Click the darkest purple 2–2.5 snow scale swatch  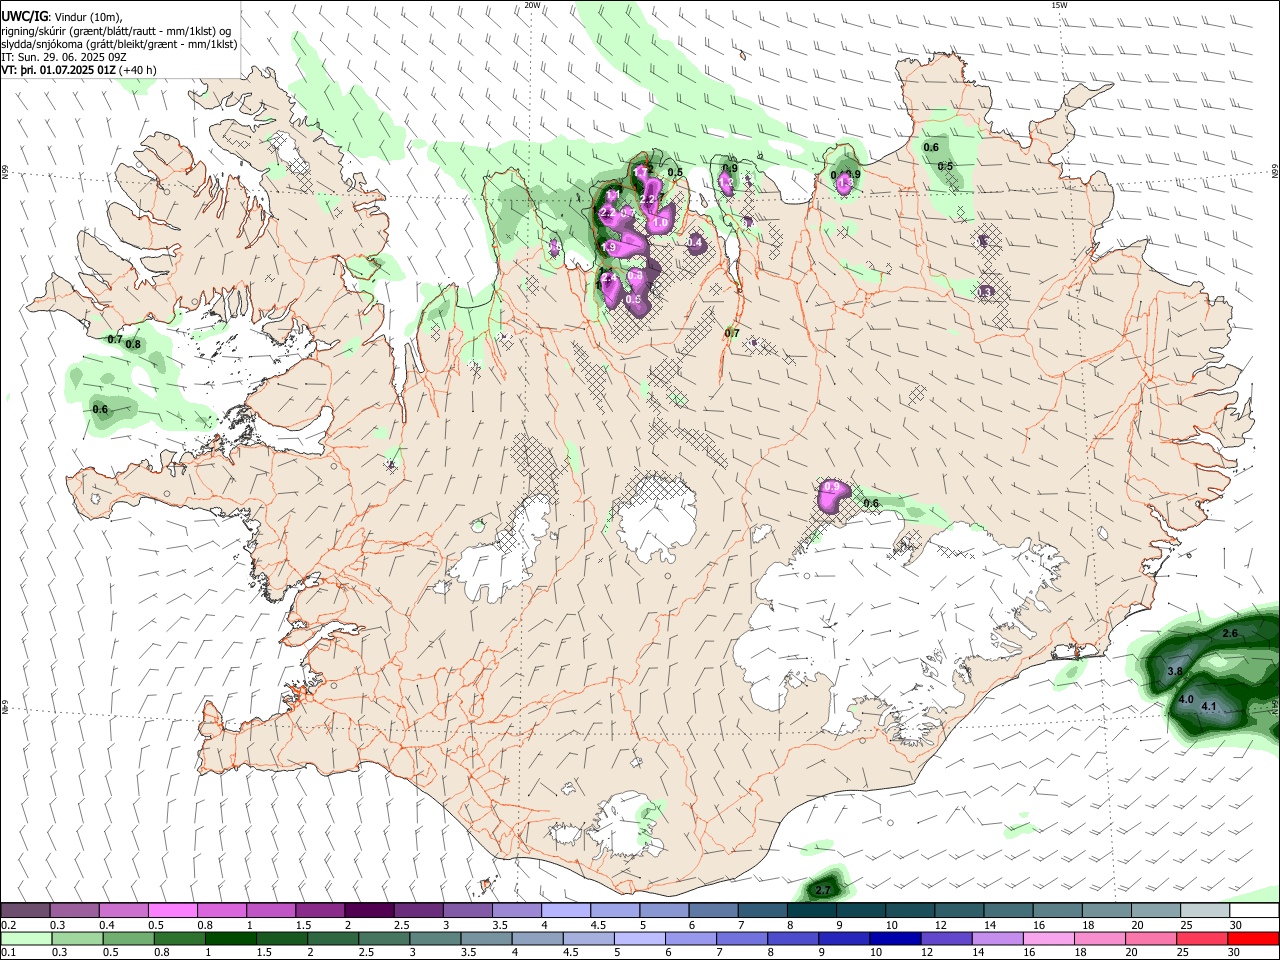pos(370,910)
